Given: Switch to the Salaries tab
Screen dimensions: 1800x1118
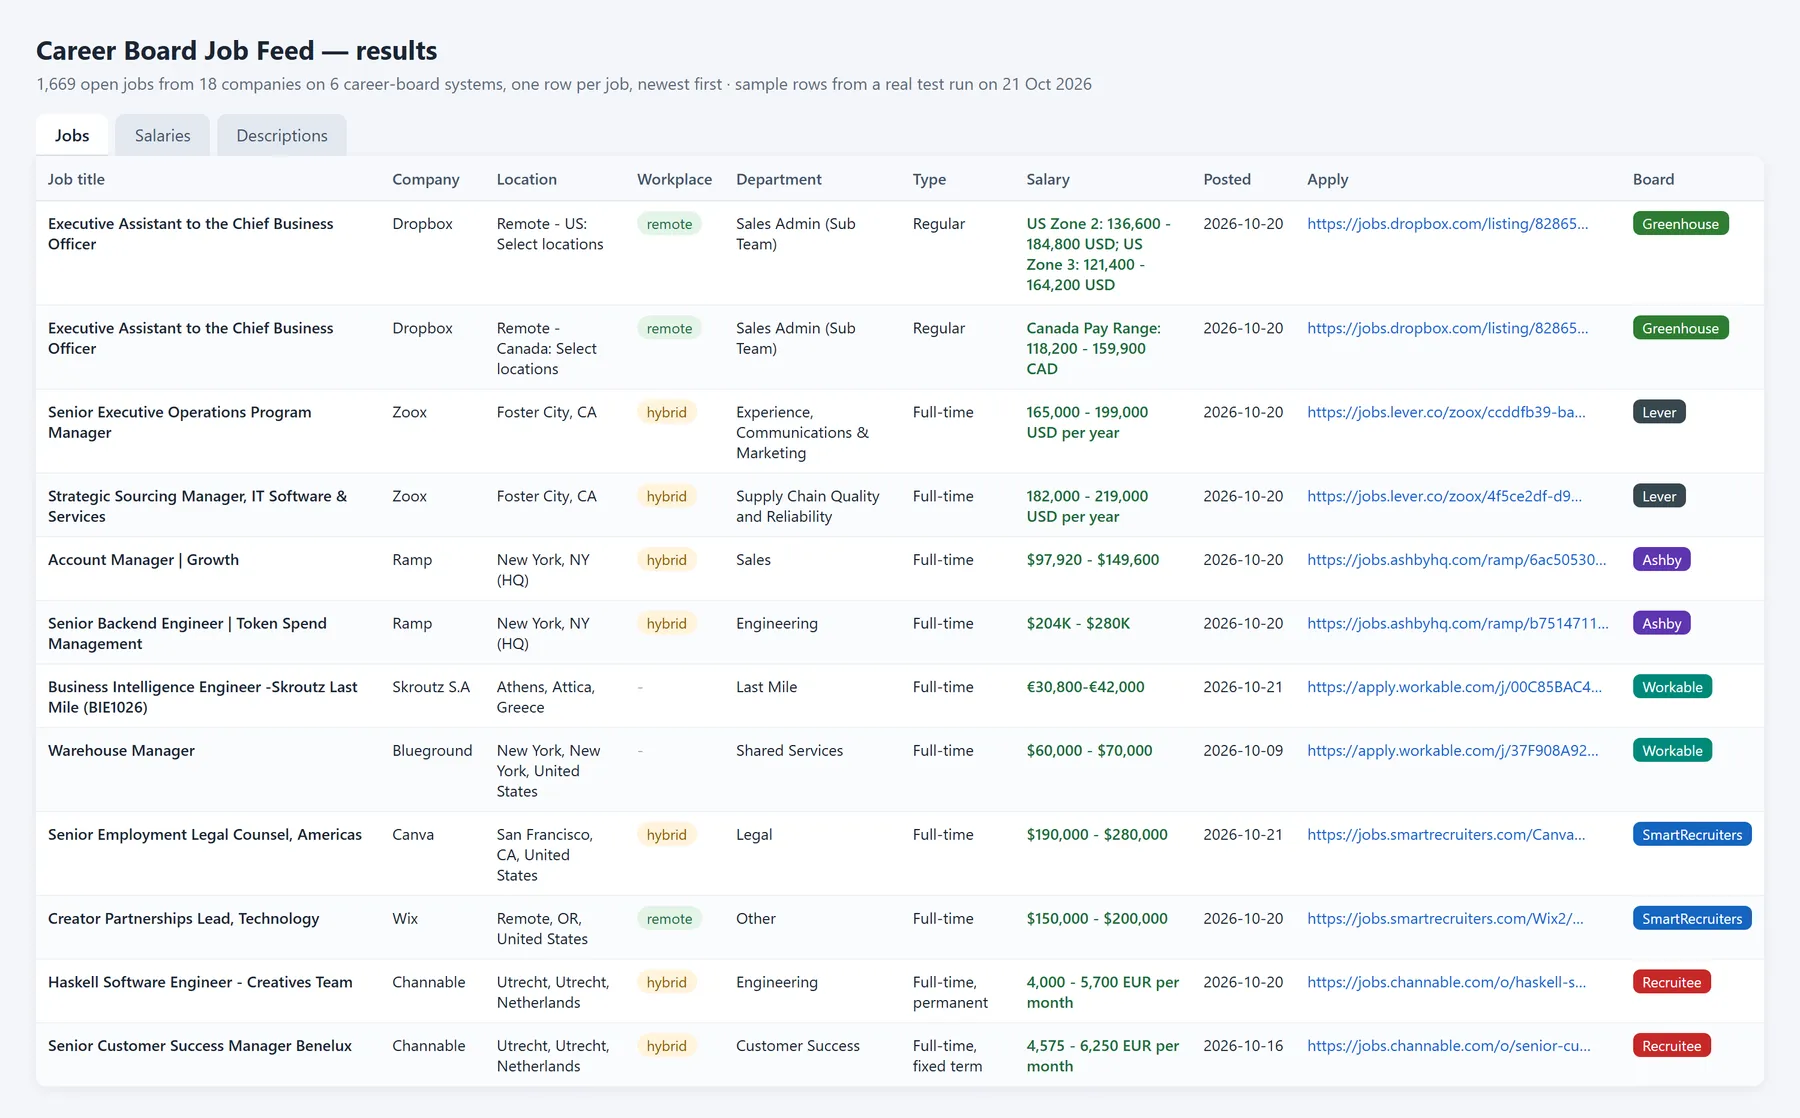Looking at the screenshot, I should (x=162, y=135).
